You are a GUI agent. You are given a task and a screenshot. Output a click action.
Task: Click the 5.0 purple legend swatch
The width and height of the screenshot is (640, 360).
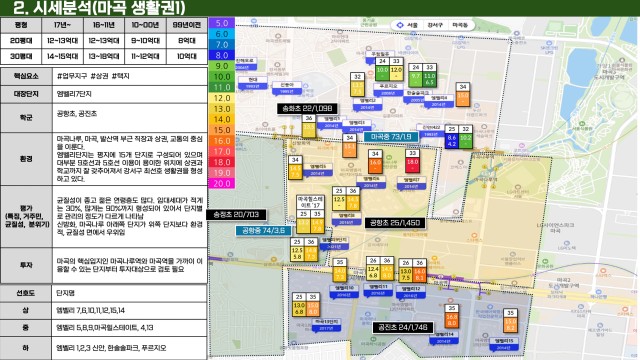coord(222,23)
